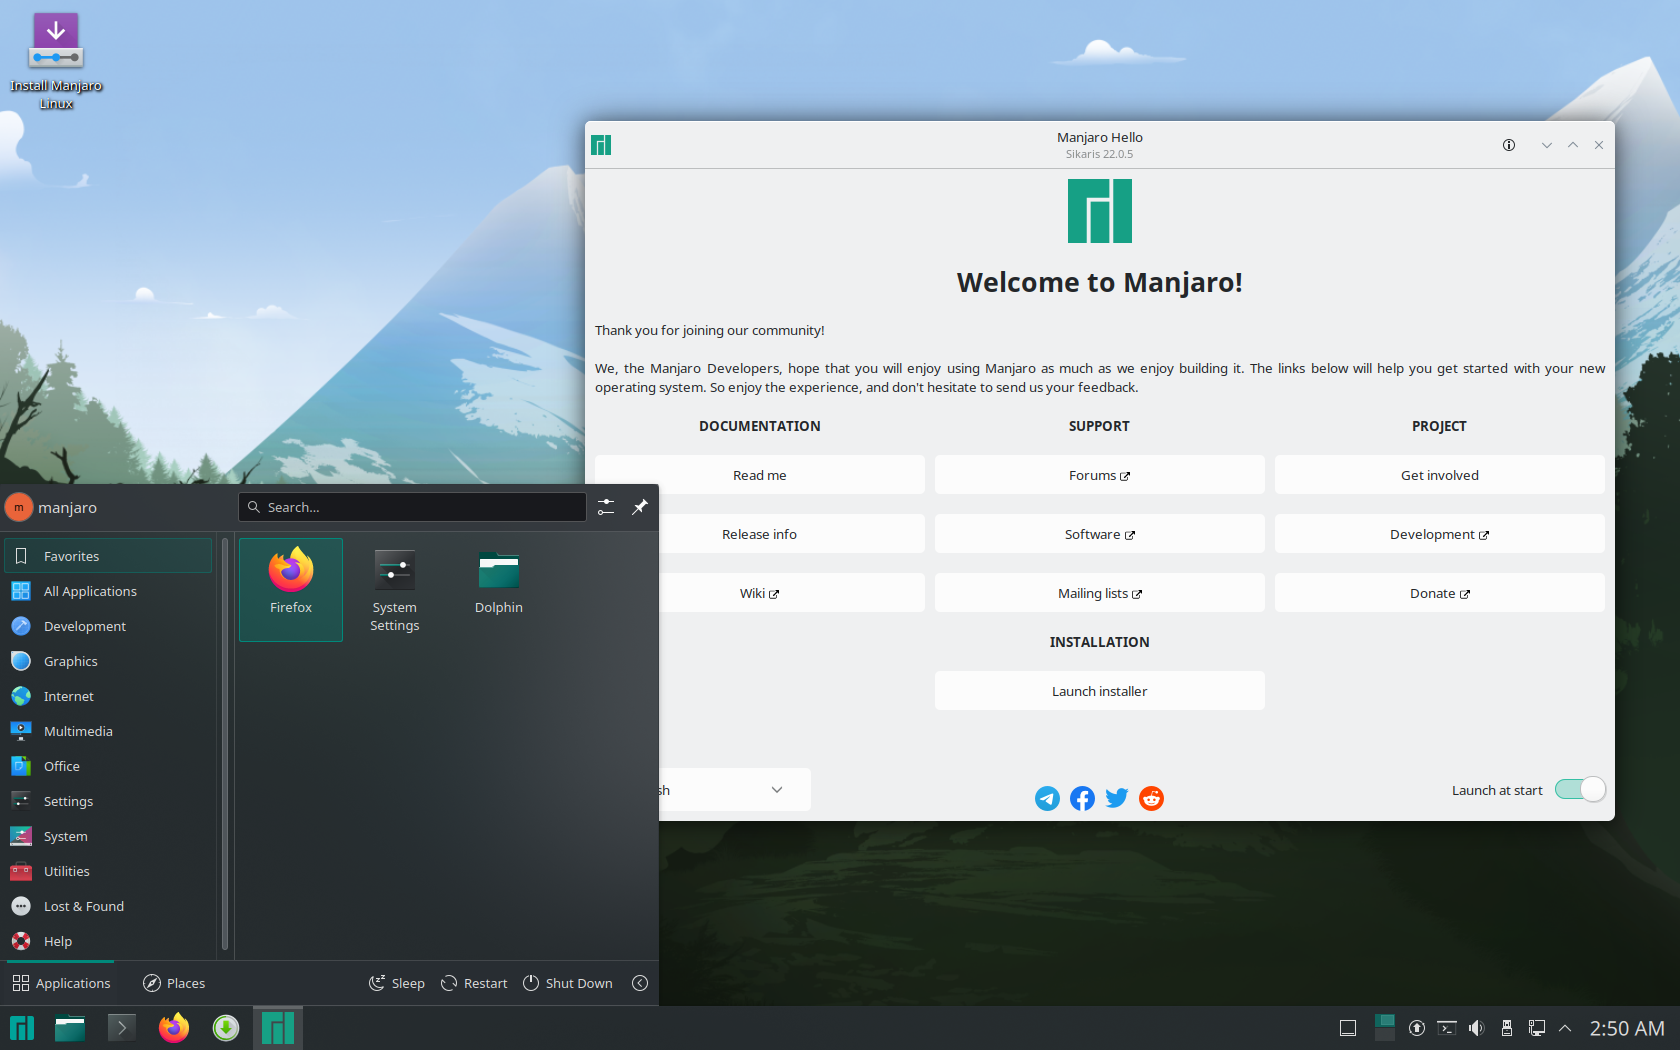
Task: Open the Facebook icon in Manjaro Hello
Action: point(1082,798)
